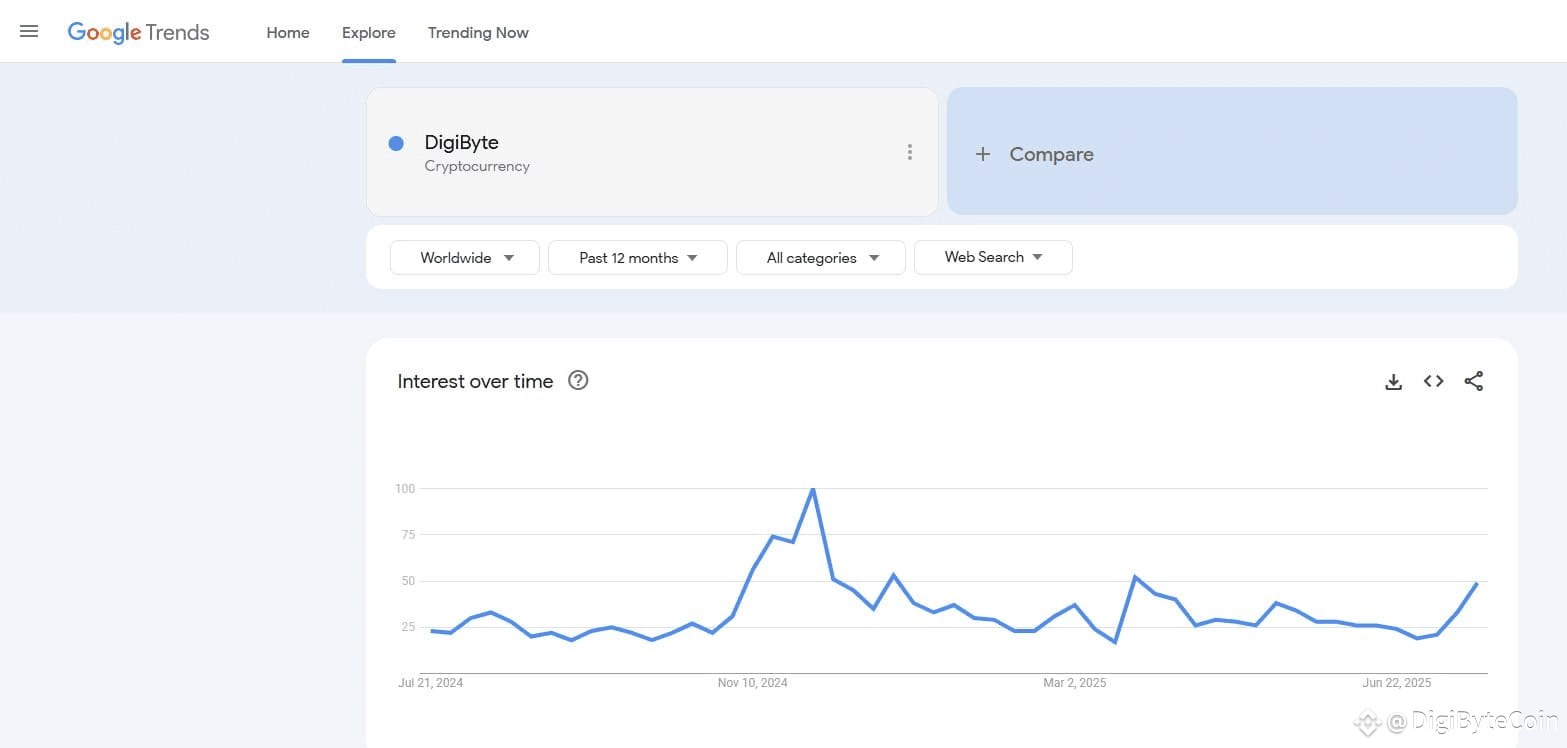Click the chart's 100 peak point
This screenshot has height=748, width=1567.
(x=813, y=489)
